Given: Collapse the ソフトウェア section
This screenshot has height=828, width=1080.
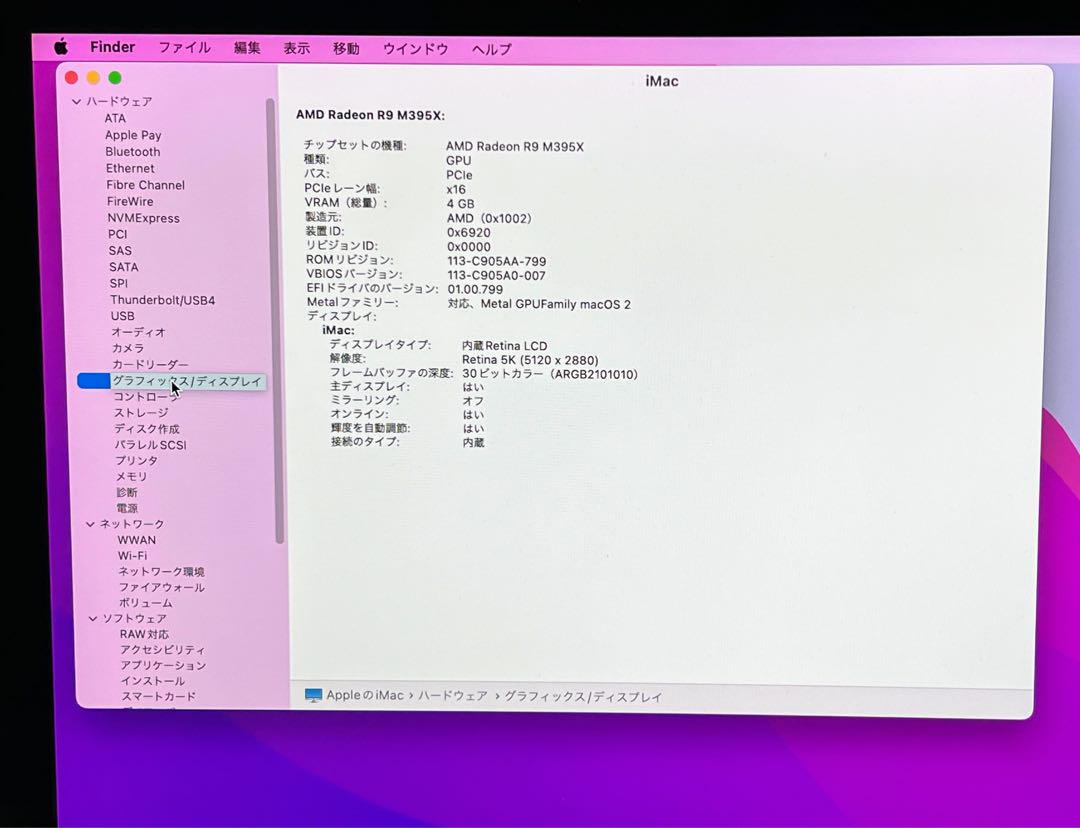Looking at the screenshot, I should coord(93,619).
